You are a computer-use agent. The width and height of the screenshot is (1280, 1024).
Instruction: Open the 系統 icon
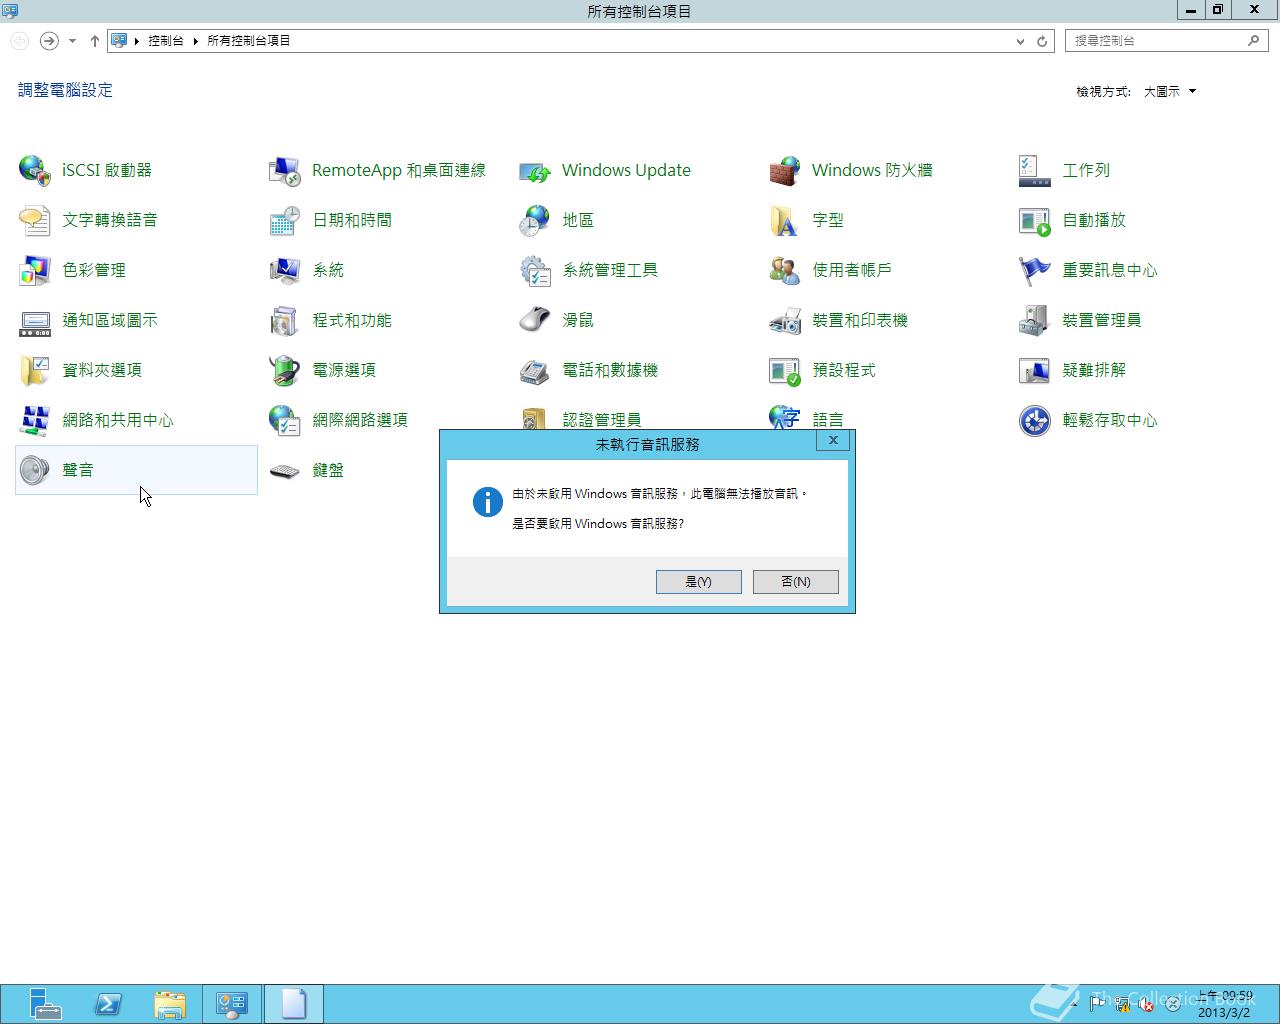(285, 270)
